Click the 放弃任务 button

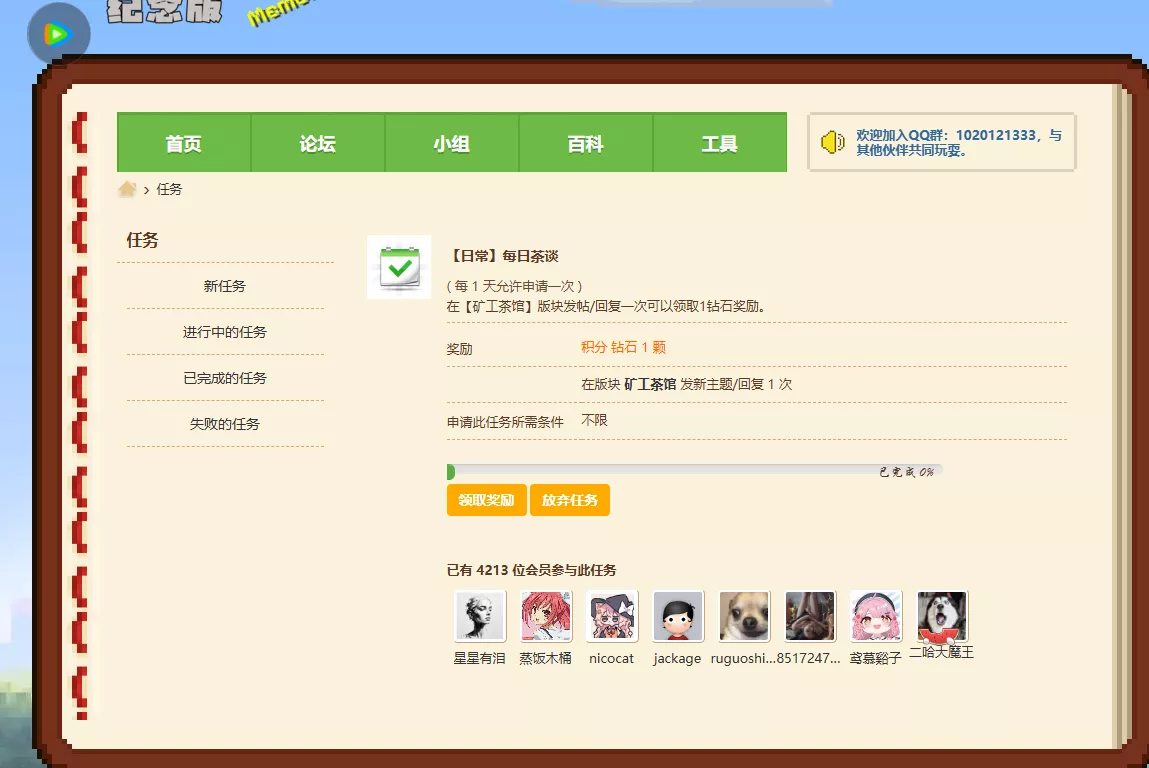(x=570, y=500)
